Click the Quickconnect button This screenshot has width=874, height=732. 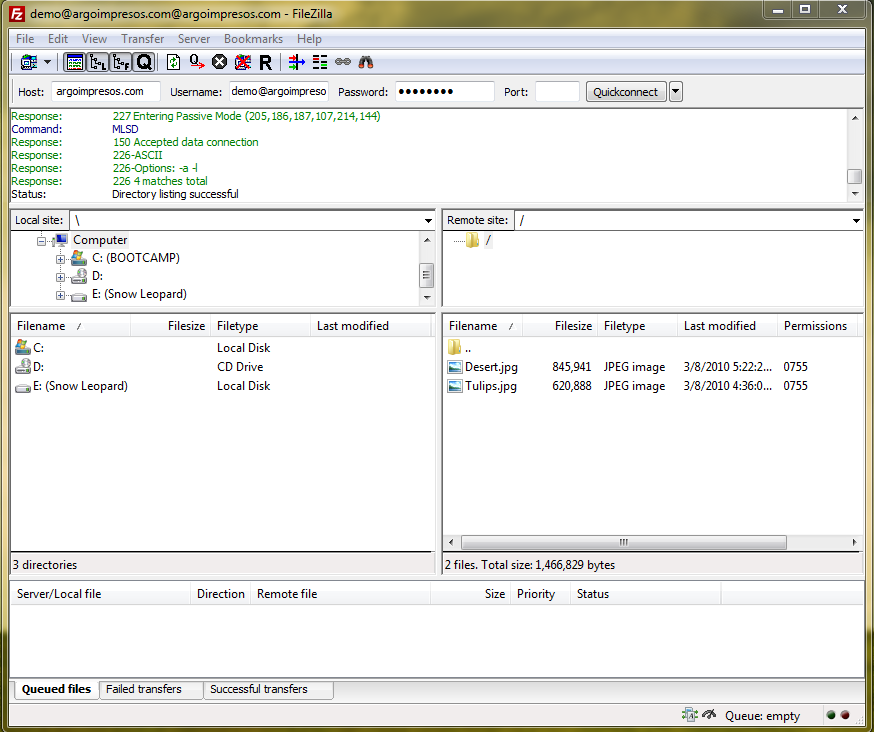tap(626, 92)
